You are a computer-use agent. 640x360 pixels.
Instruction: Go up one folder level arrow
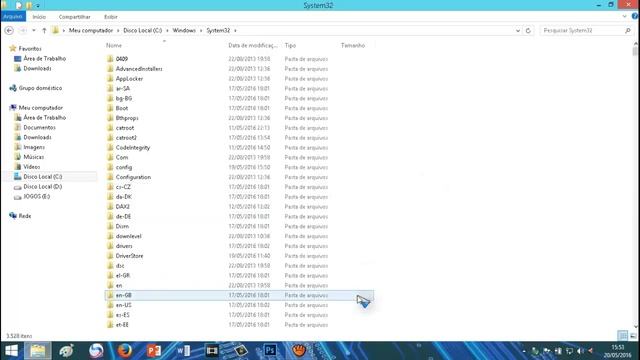point(44,31)
